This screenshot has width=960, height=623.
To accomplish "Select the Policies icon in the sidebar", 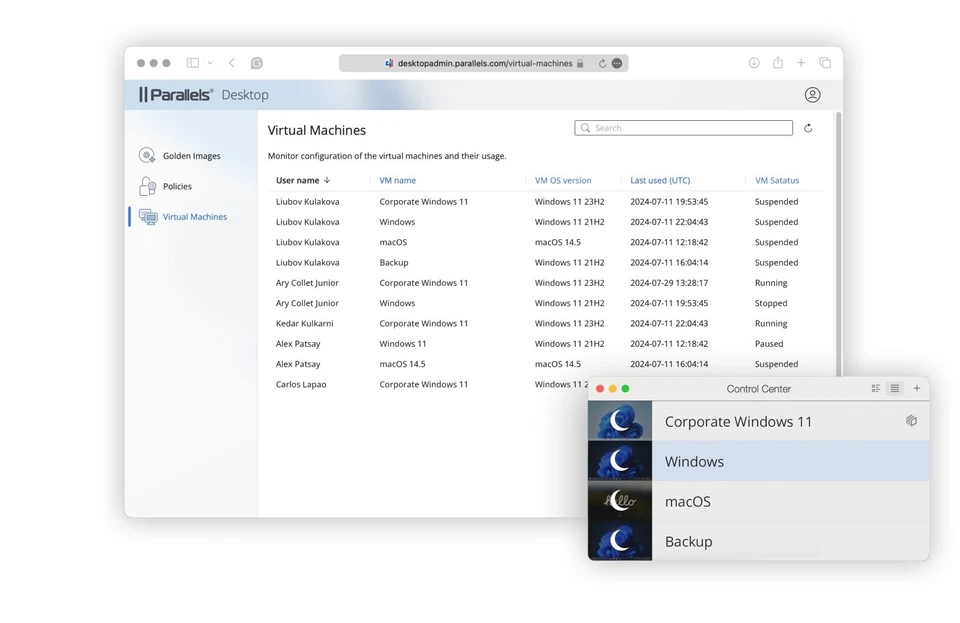I will click(x=148, y=186).
